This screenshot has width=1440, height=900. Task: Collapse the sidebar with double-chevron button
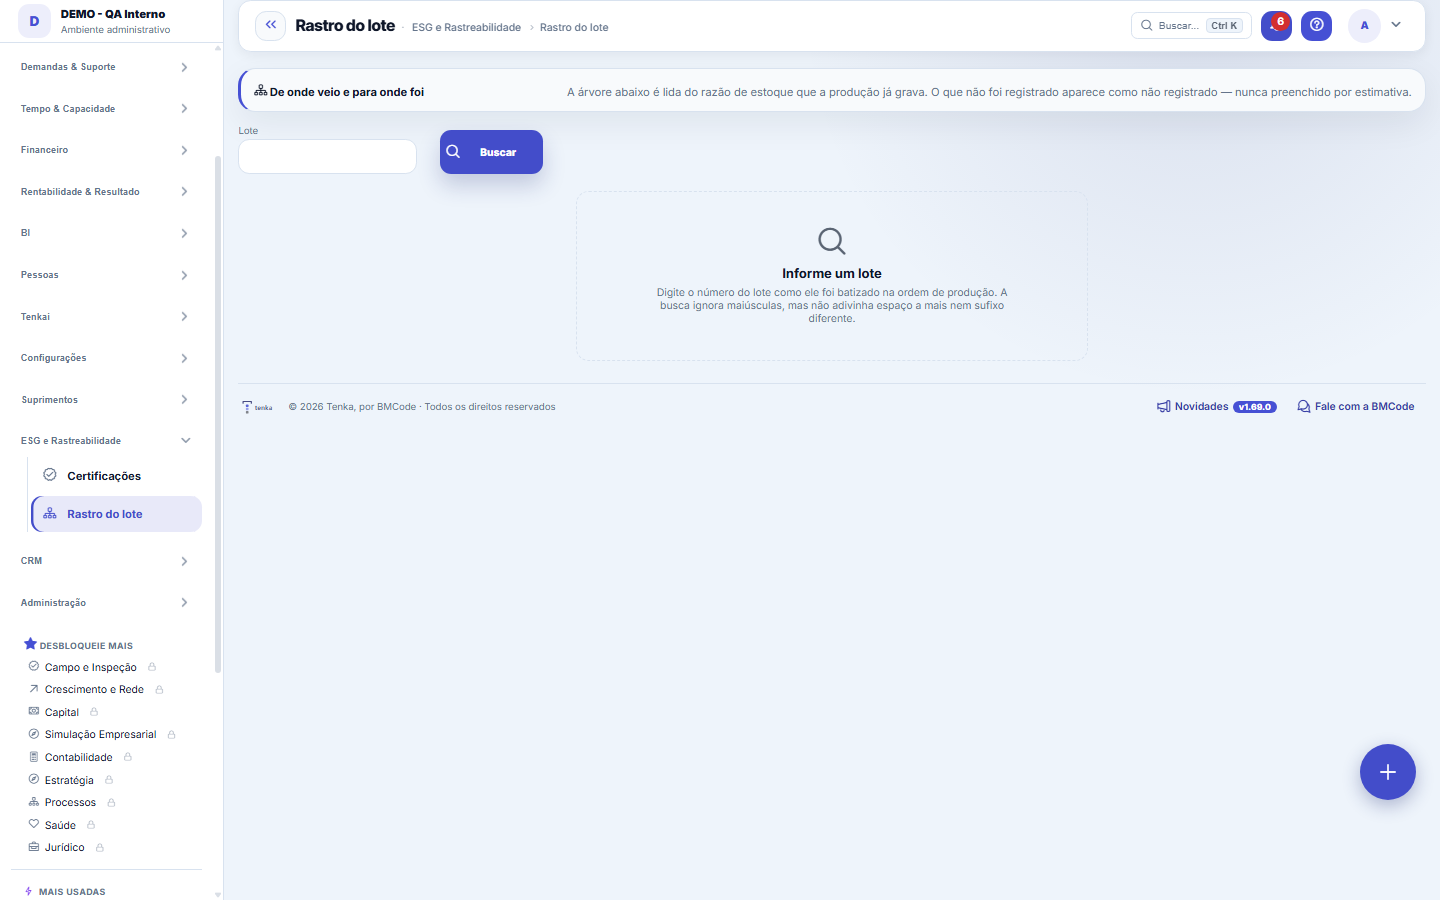coord(270,25)
